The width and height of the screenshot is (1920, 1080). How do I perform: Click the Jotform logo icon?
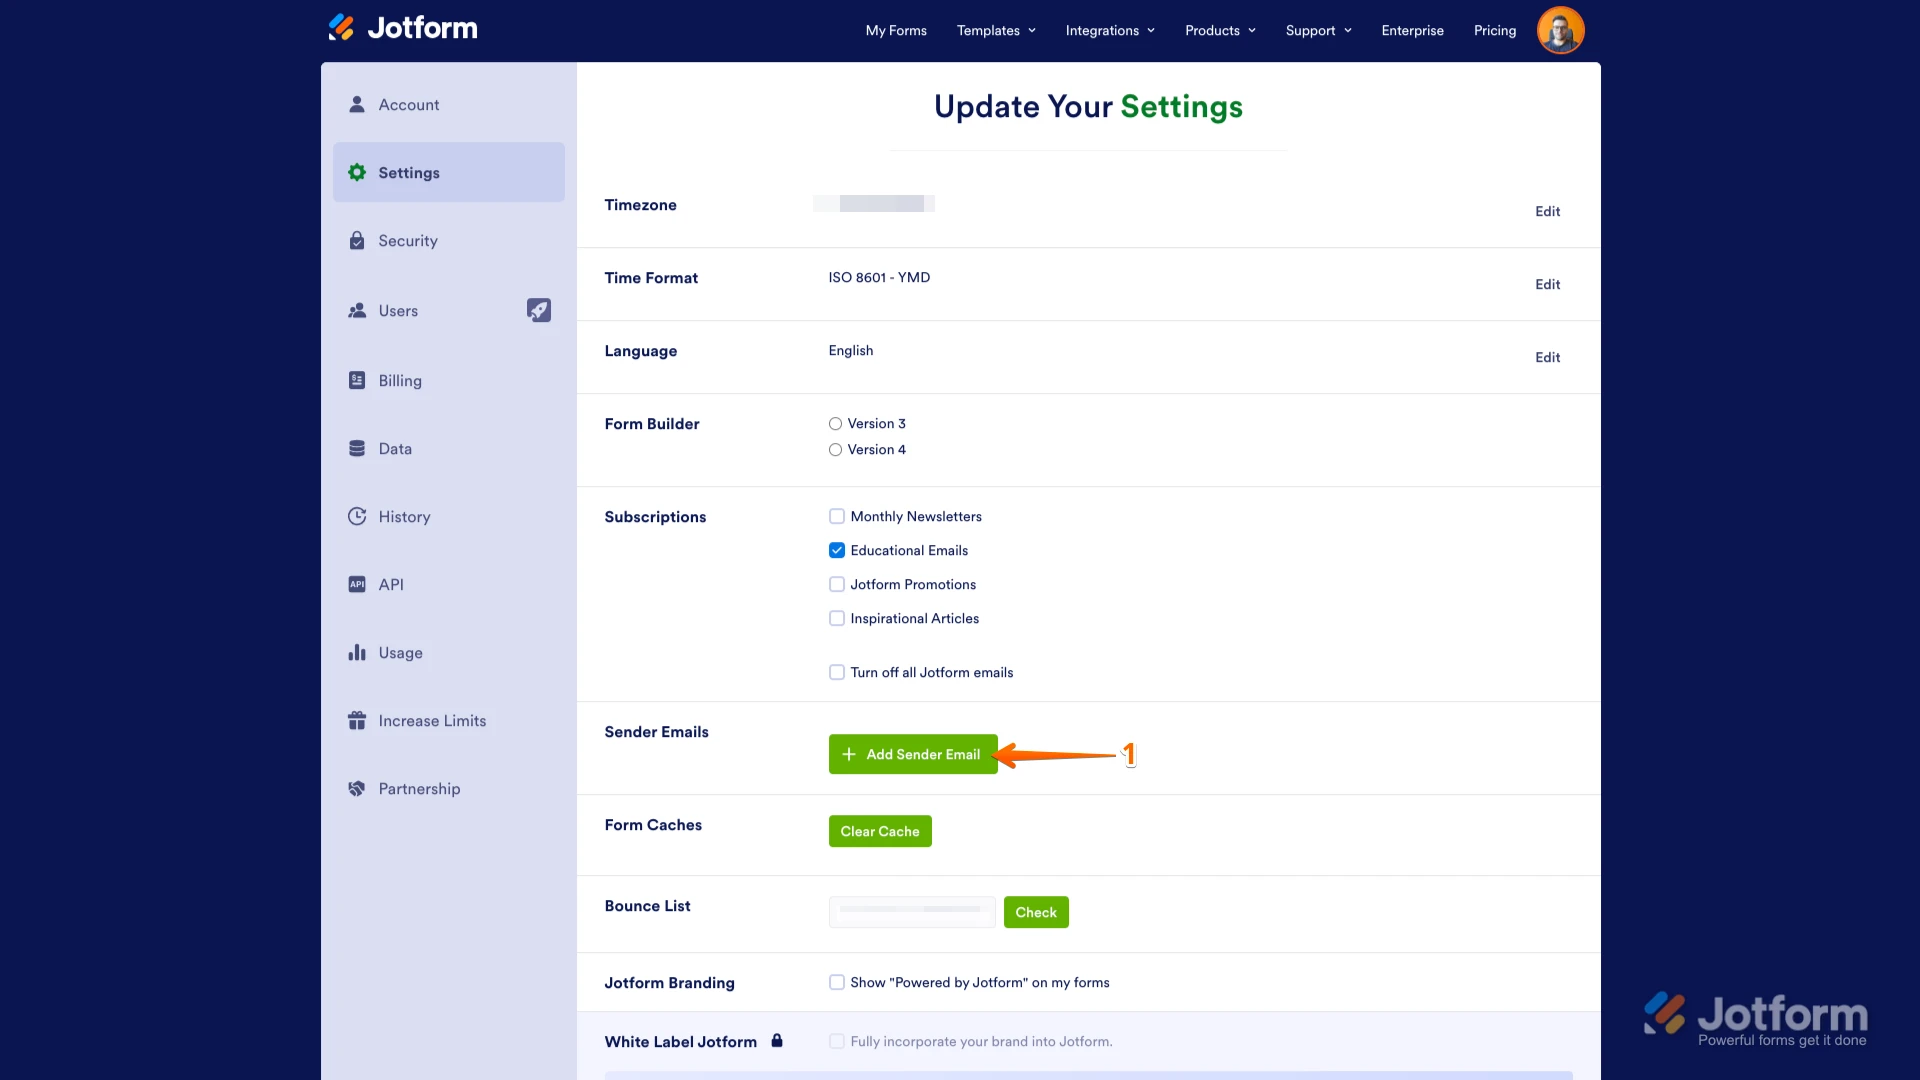point(342,27)
